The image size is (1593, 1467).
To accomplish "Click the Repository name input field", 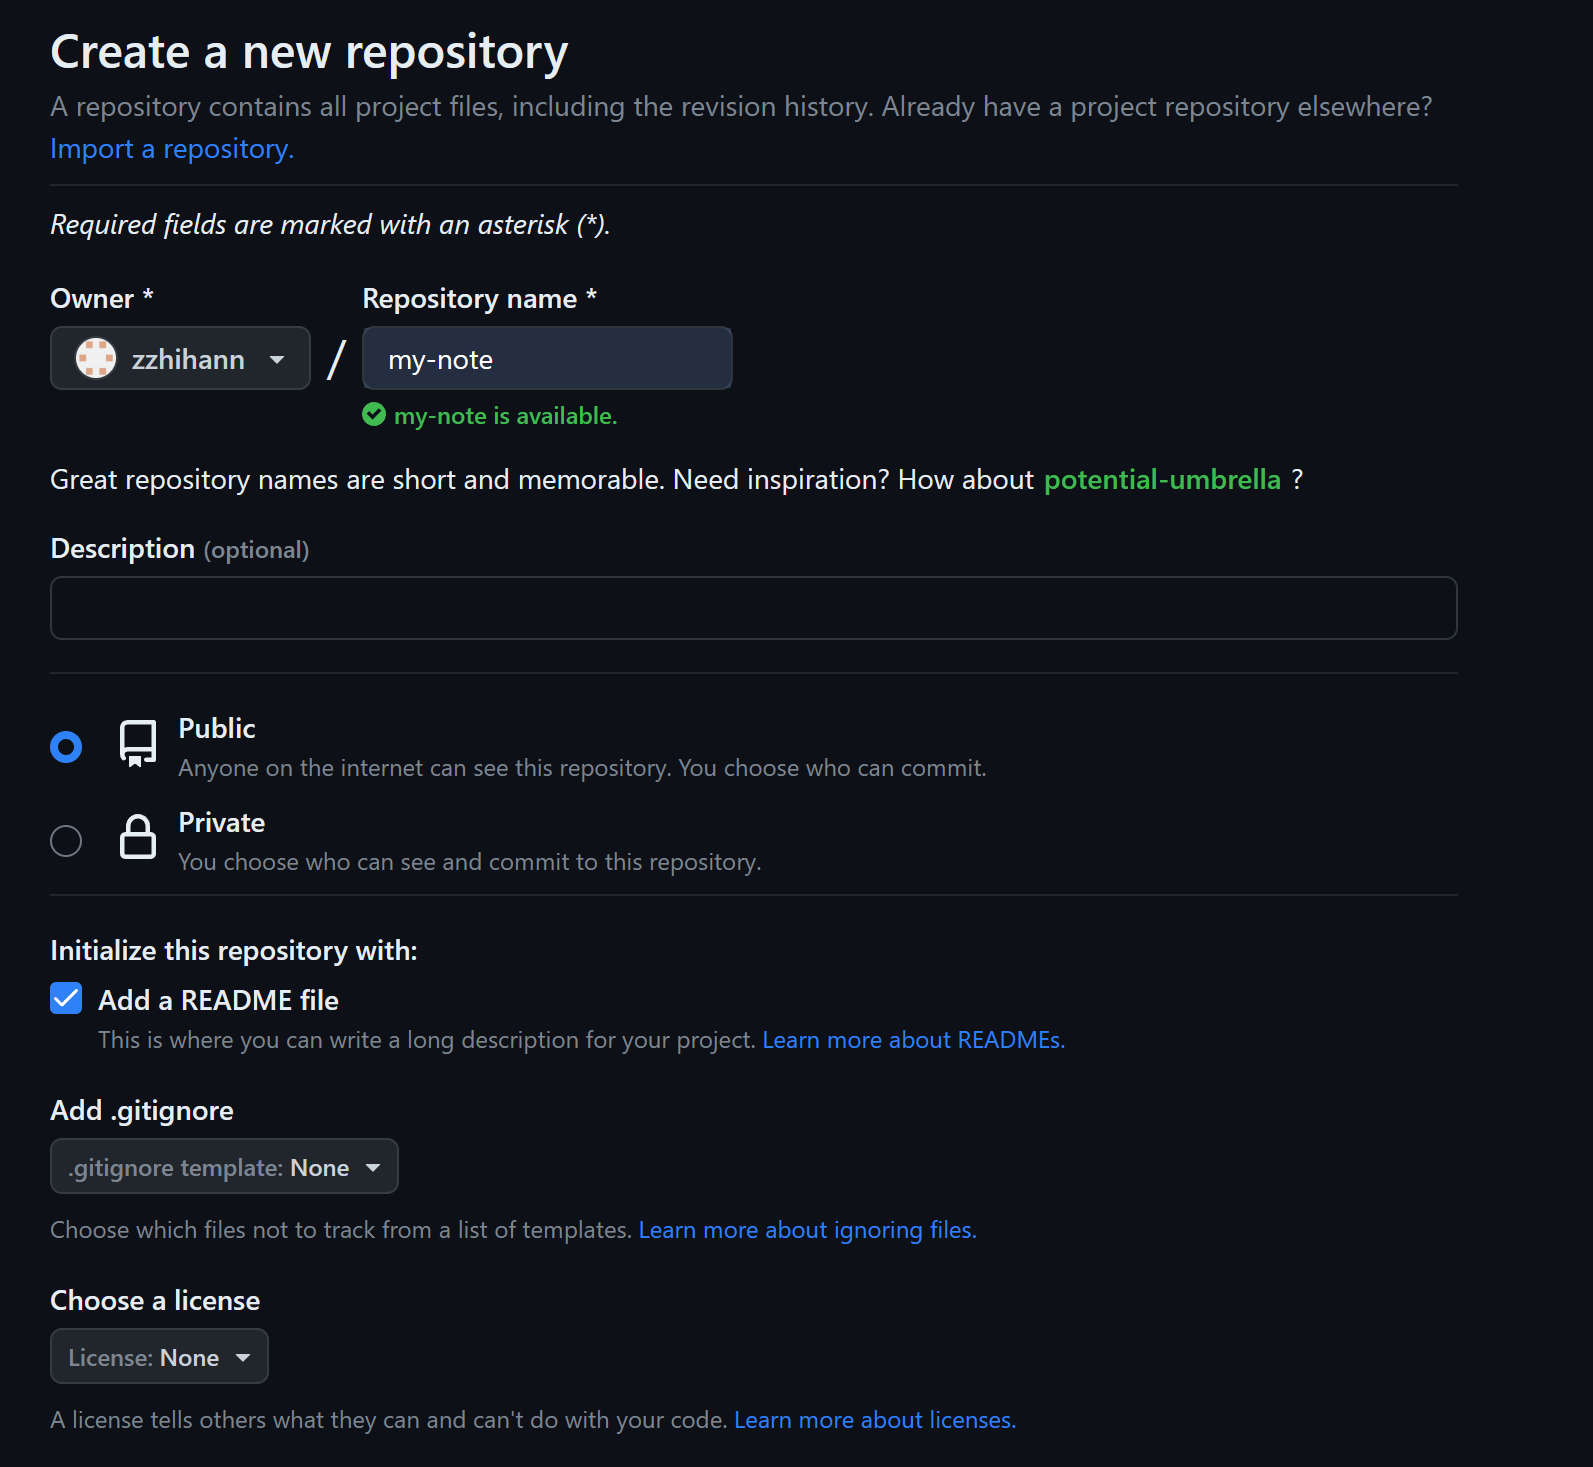I will pos(547,358).
